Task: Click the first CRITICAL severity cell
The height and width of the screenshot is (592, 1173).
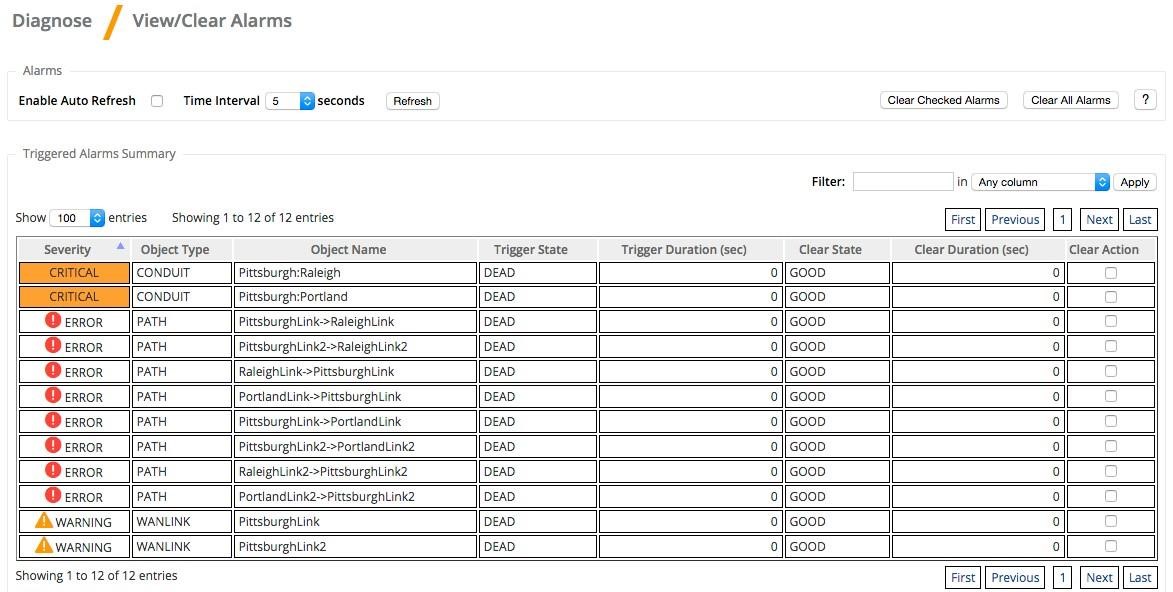Action: pos(74,272)
